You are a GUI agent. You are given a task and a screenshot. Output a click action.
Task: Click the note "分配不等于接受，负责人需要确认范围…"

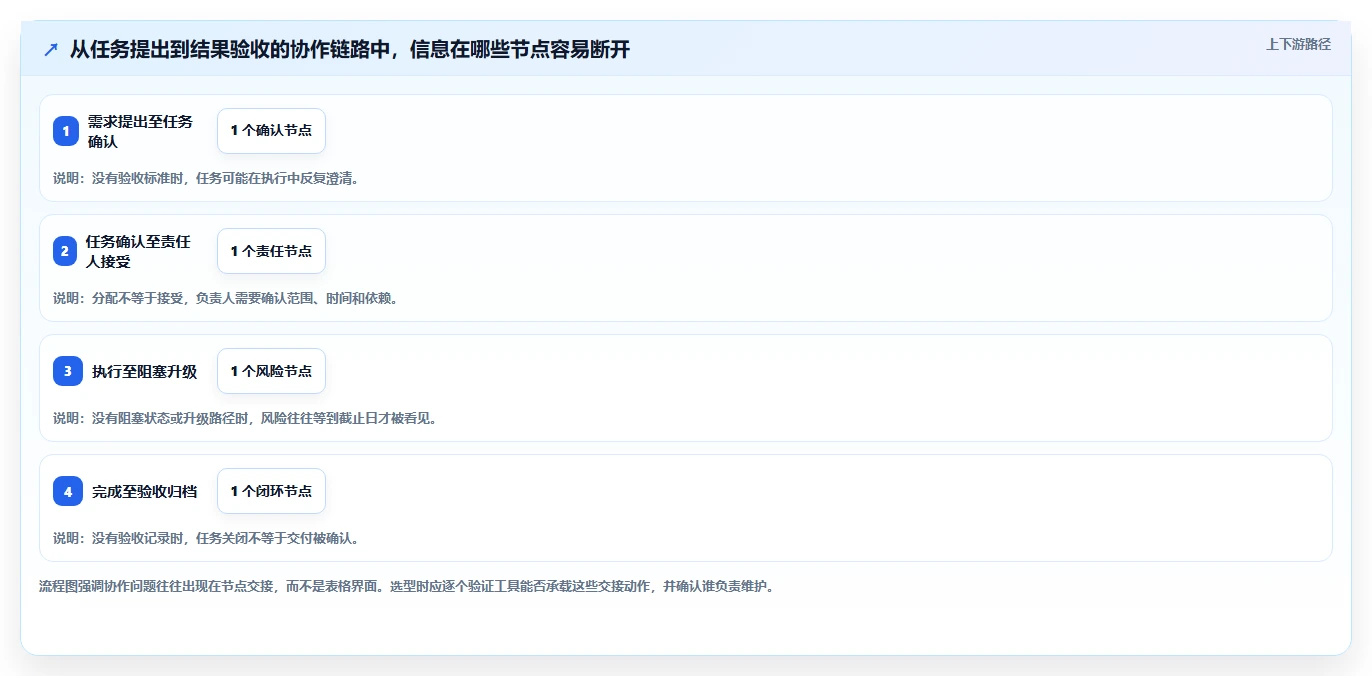click(x=226, y=298)
